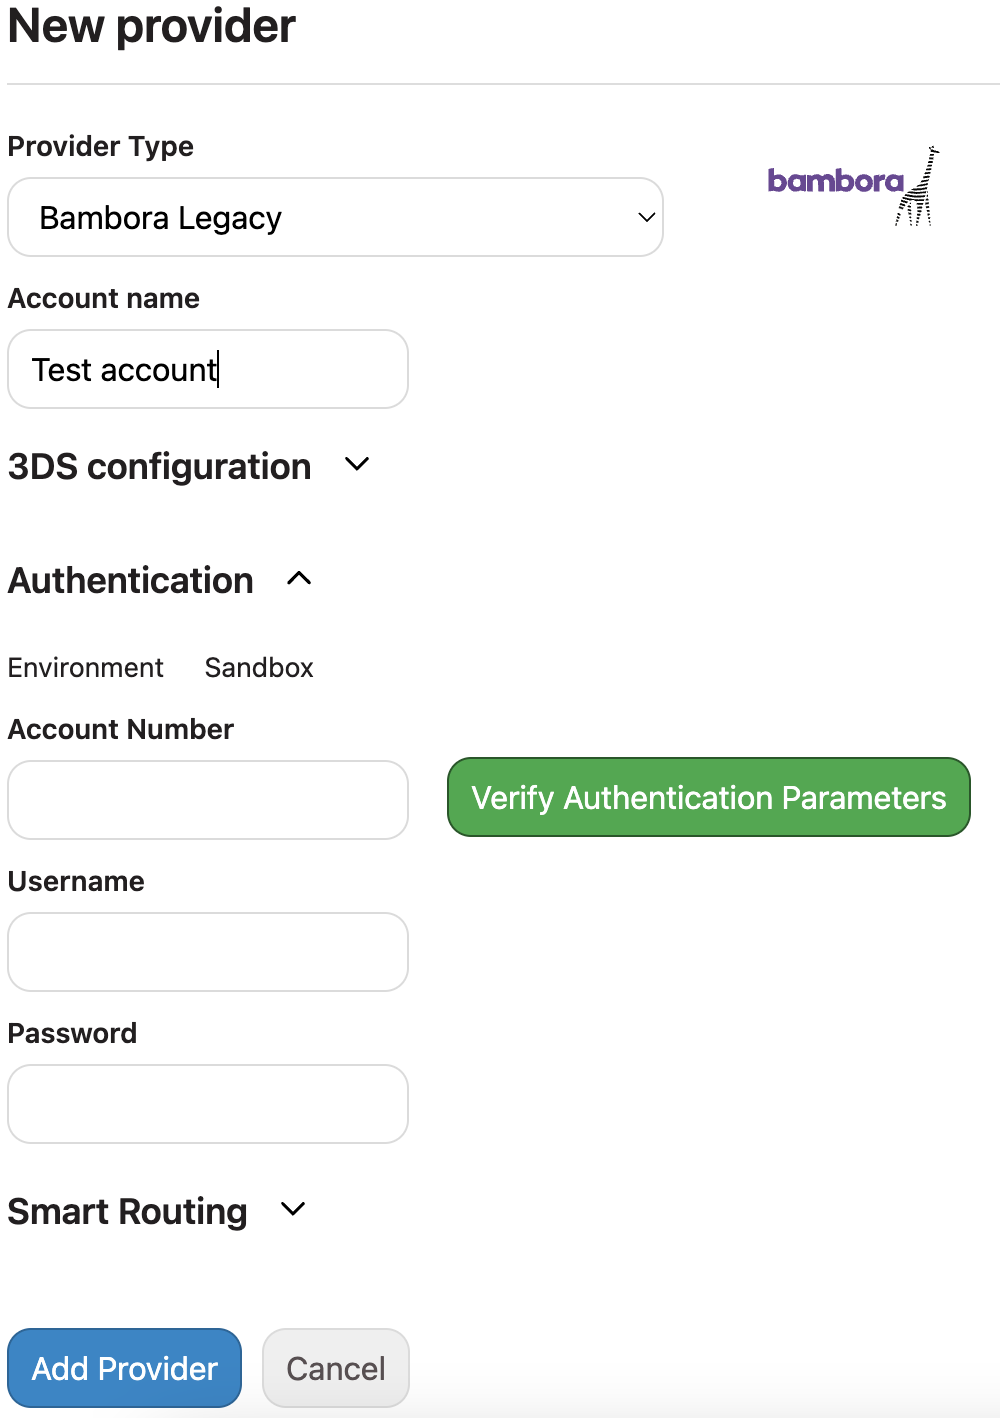Open the Provider Type dropdown

point(335,217)
